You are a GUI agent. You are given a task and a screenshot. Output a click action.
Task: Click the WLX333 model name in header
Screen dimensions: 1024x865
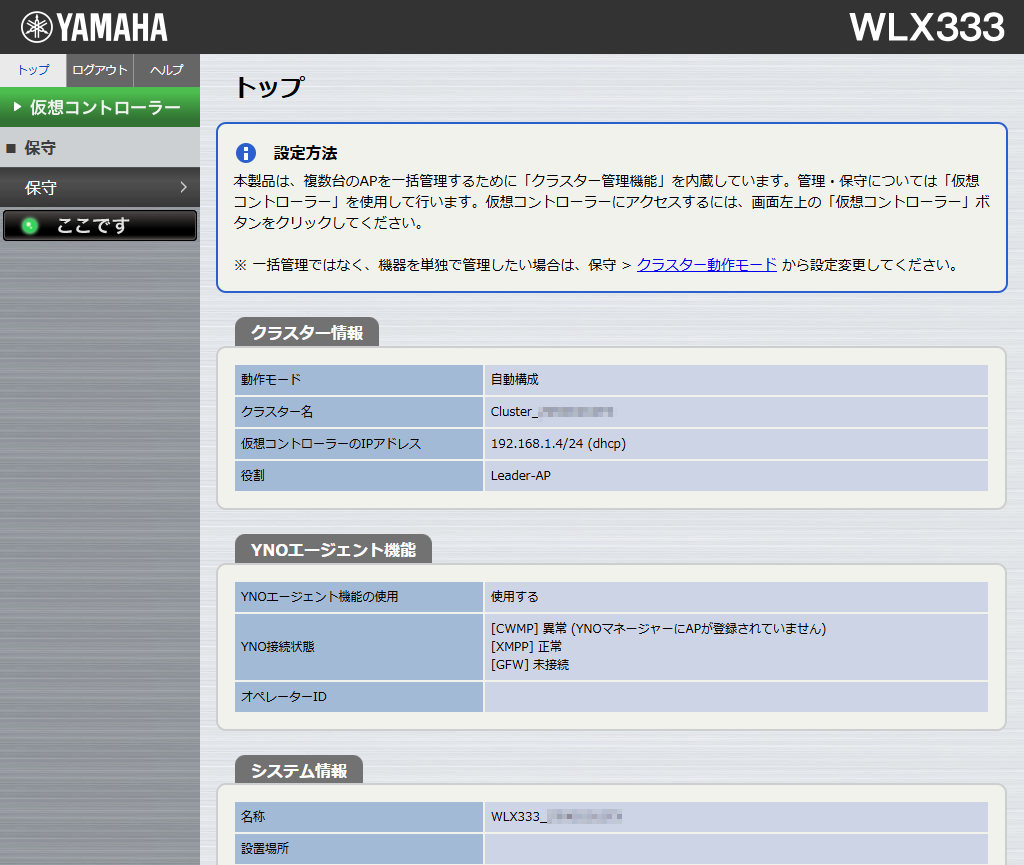(927, 27)
